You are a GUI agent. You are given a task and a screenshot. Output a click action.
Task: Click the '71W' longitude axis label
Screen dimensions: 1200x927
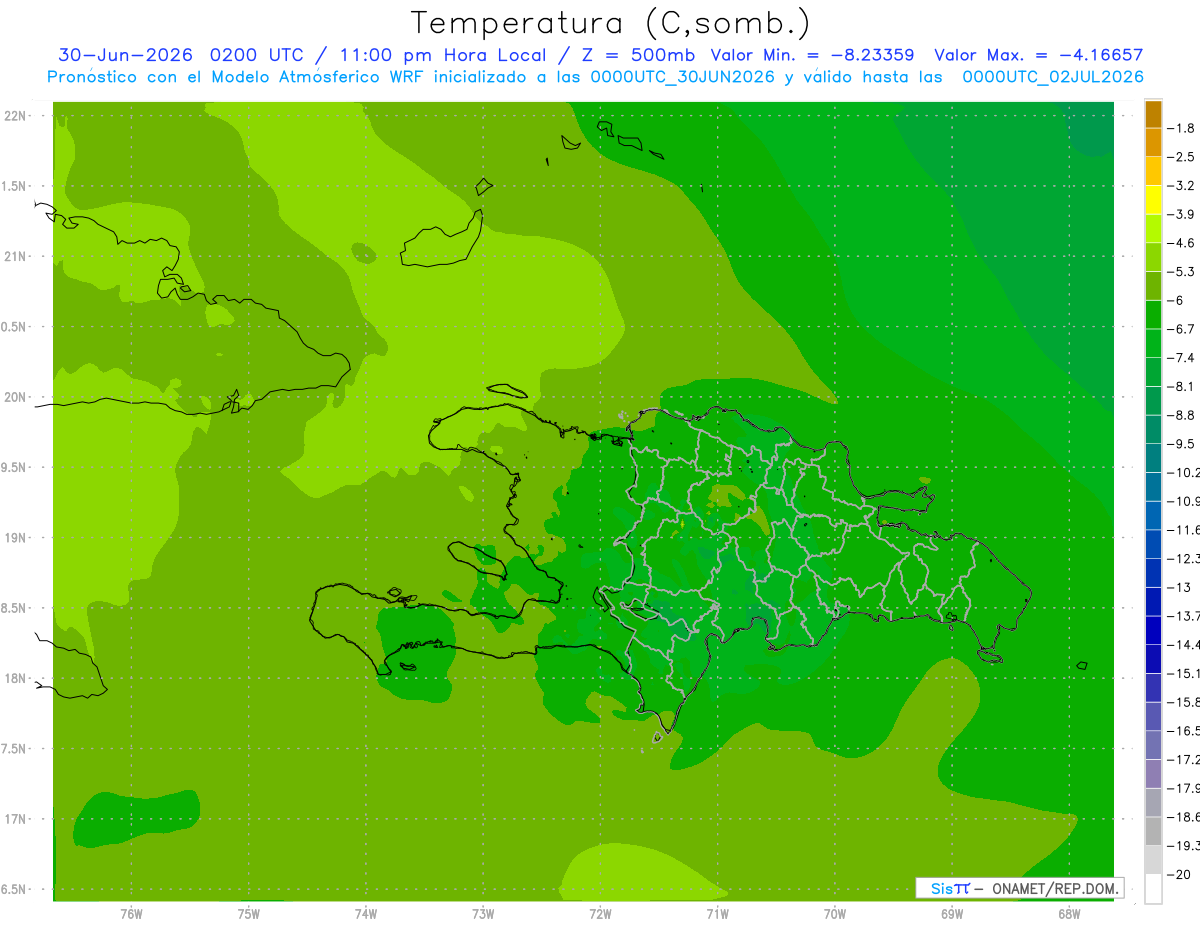pyautogui.click(x=717, y=913)
